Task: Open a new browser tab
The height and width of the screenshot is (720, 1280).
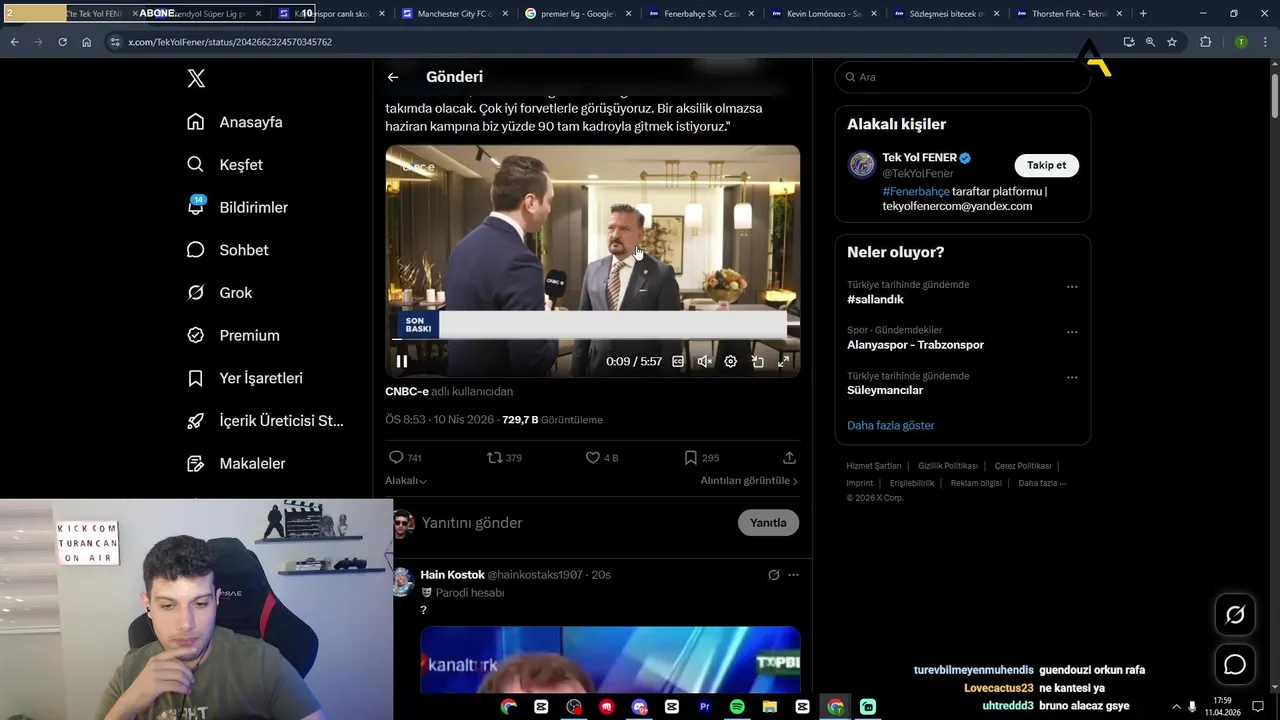Action: pyautogui.click(x=1143, y=14)
